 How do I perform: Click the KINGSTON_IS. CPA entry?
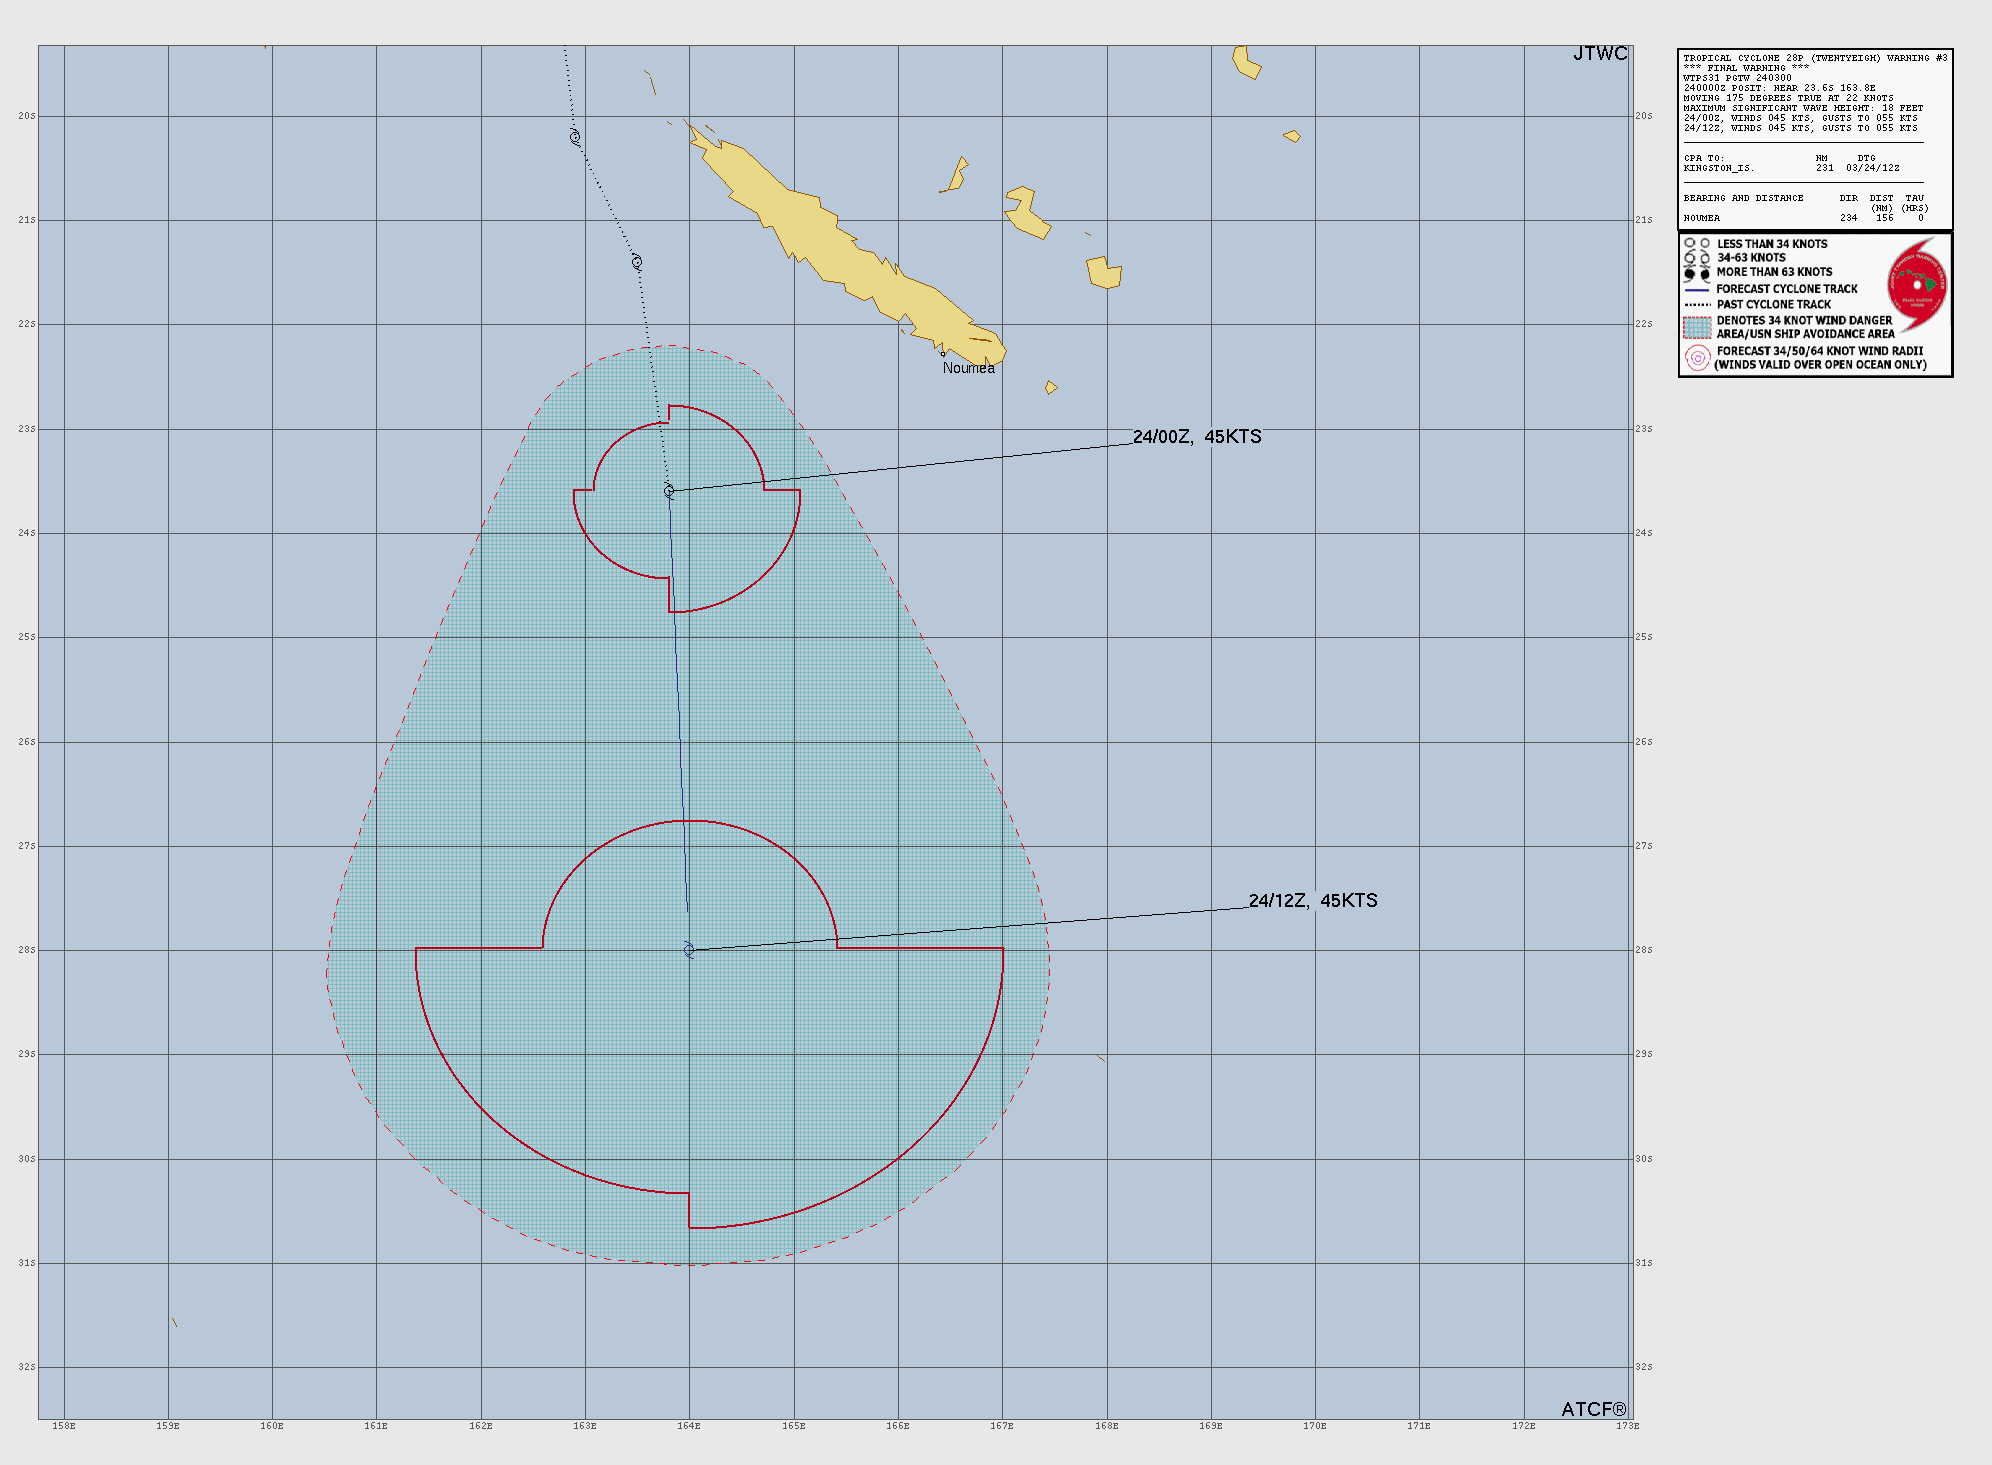coord(1718,168)
